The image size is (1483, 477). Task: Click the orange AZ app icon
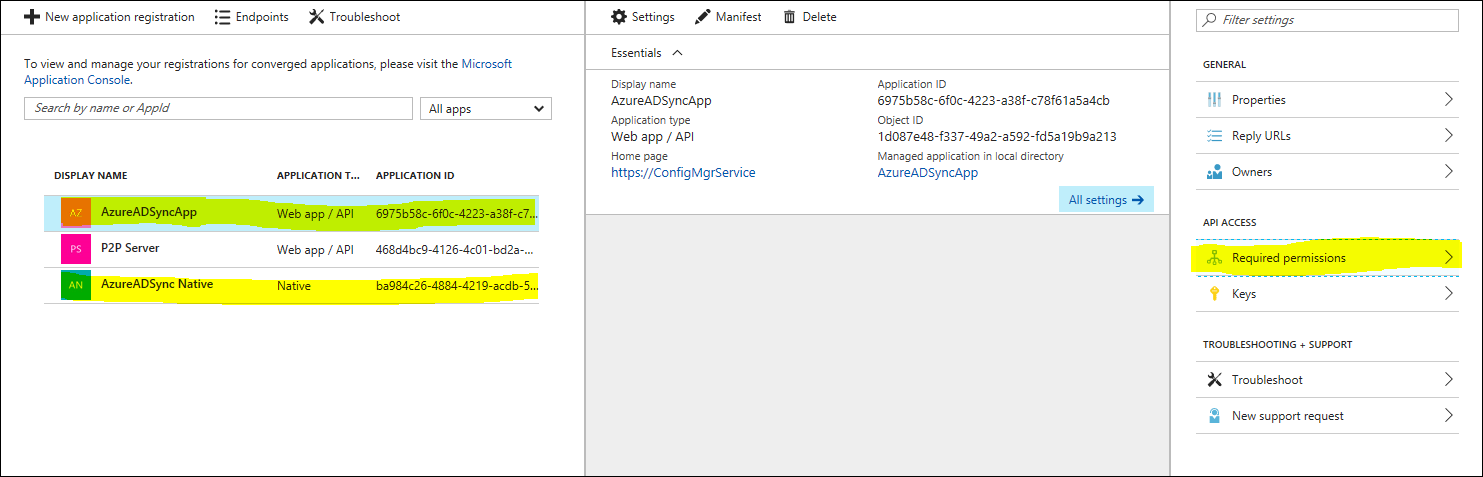76,213
